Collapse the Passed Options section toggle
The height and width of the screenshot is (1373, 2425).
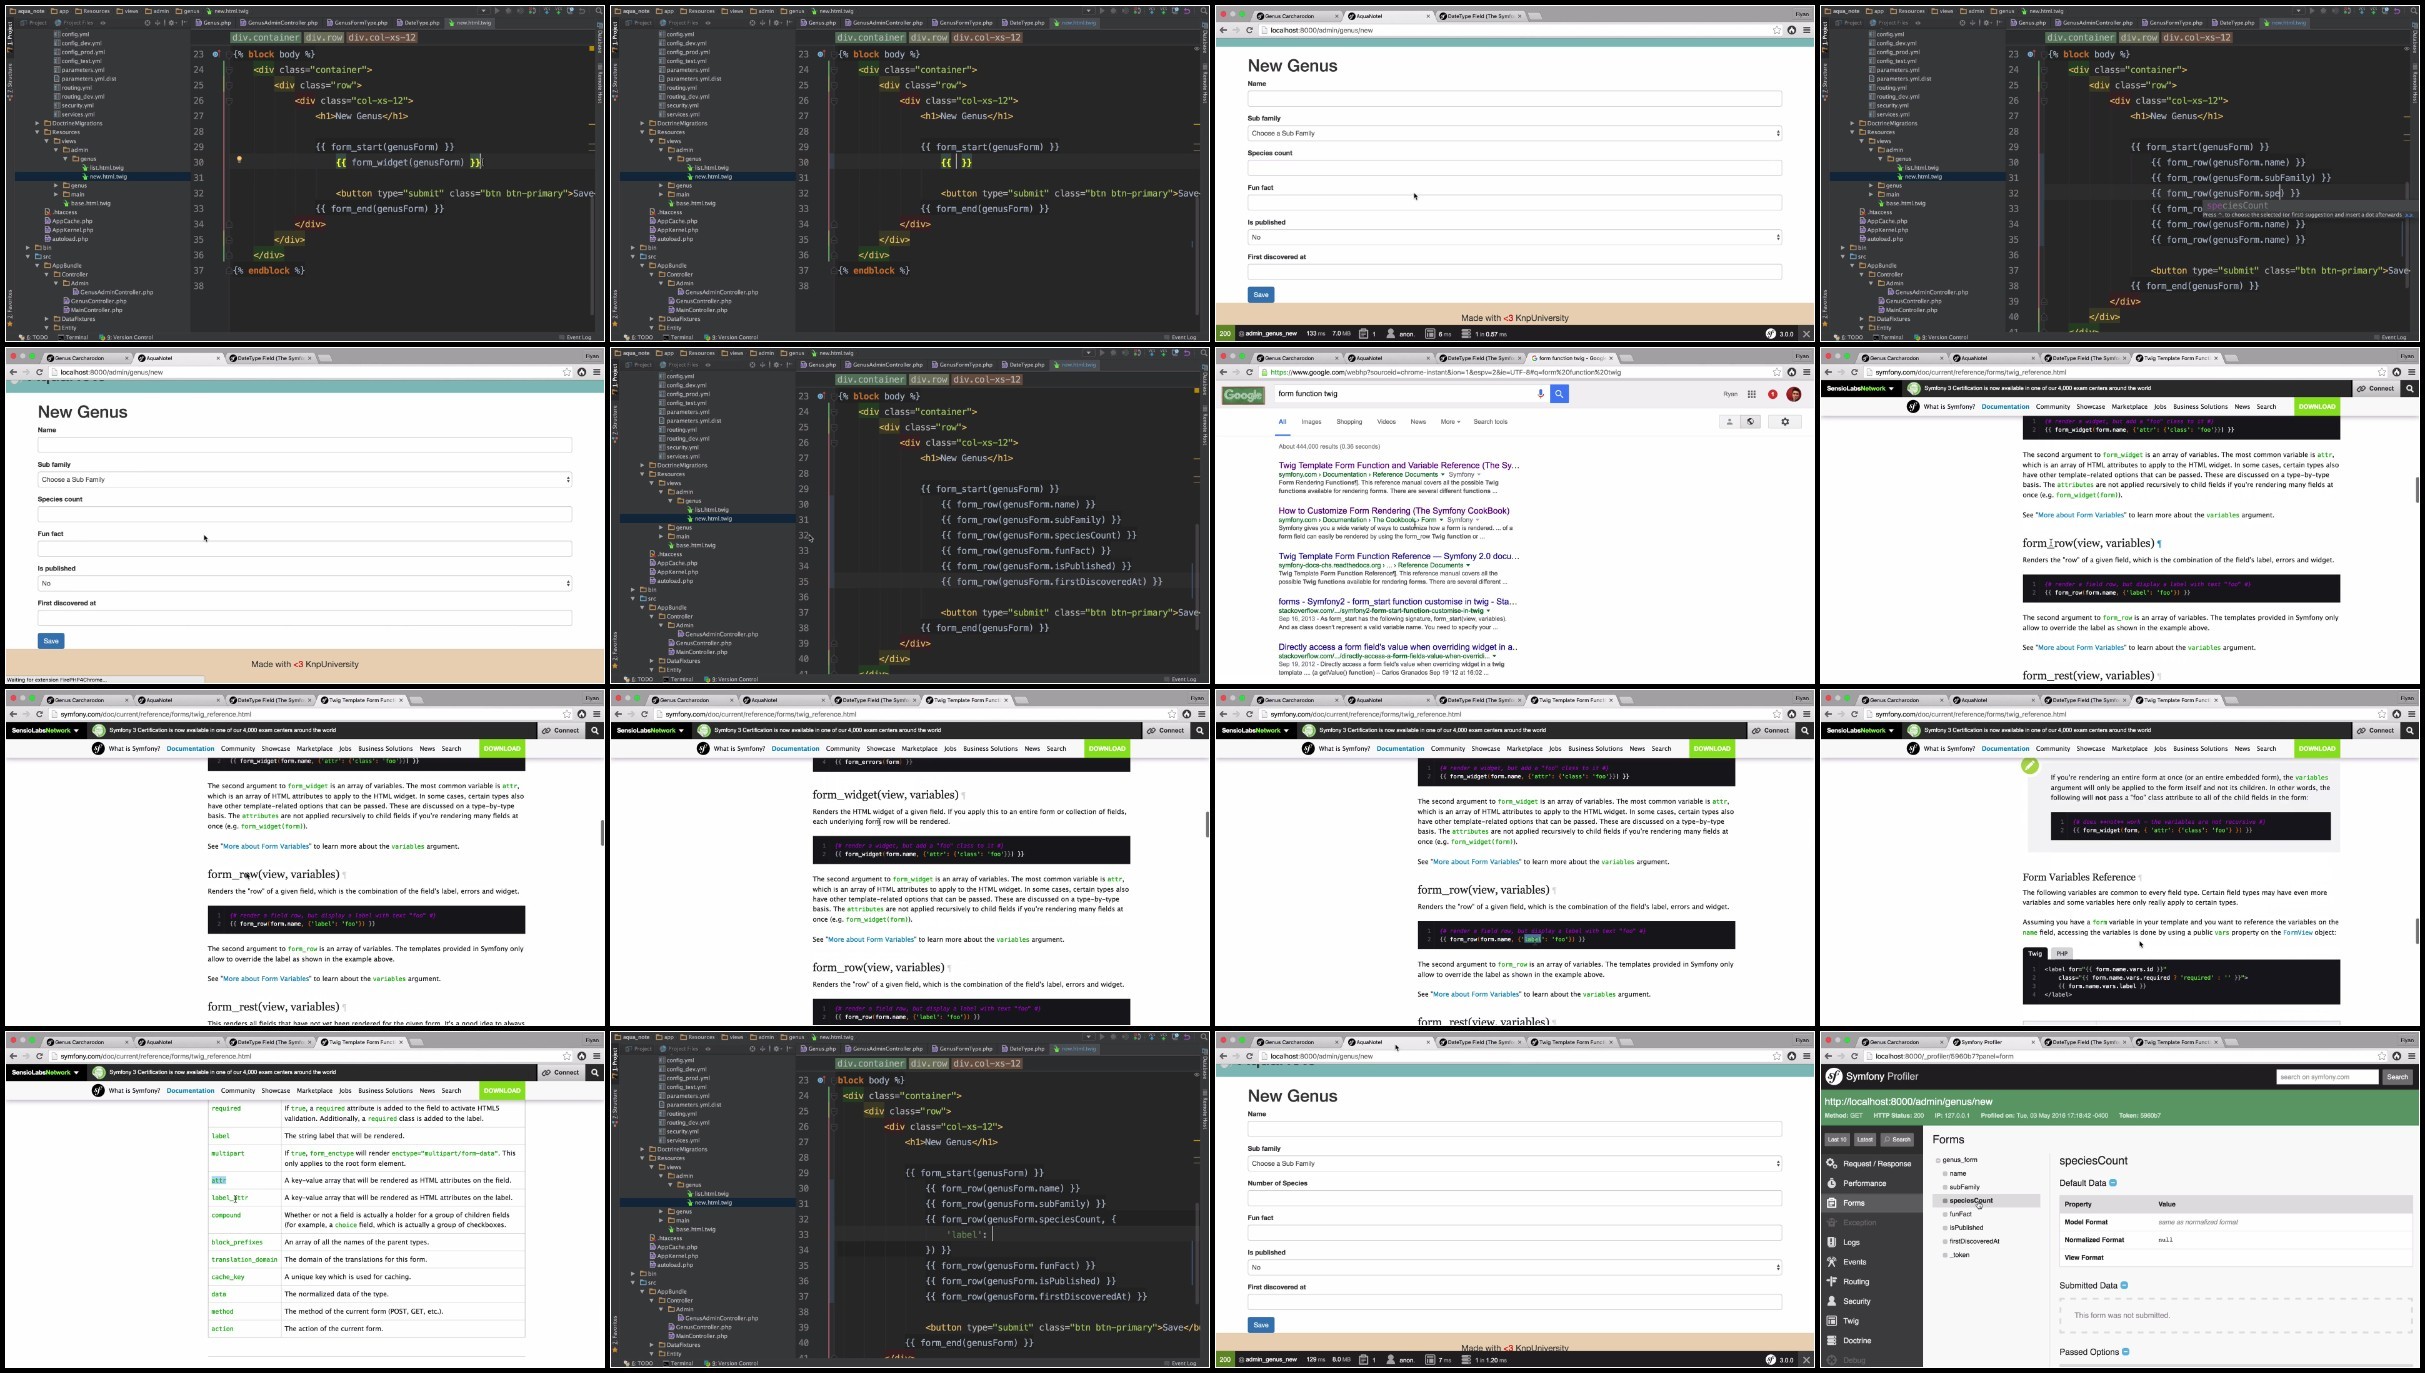click(2125, 1352)
